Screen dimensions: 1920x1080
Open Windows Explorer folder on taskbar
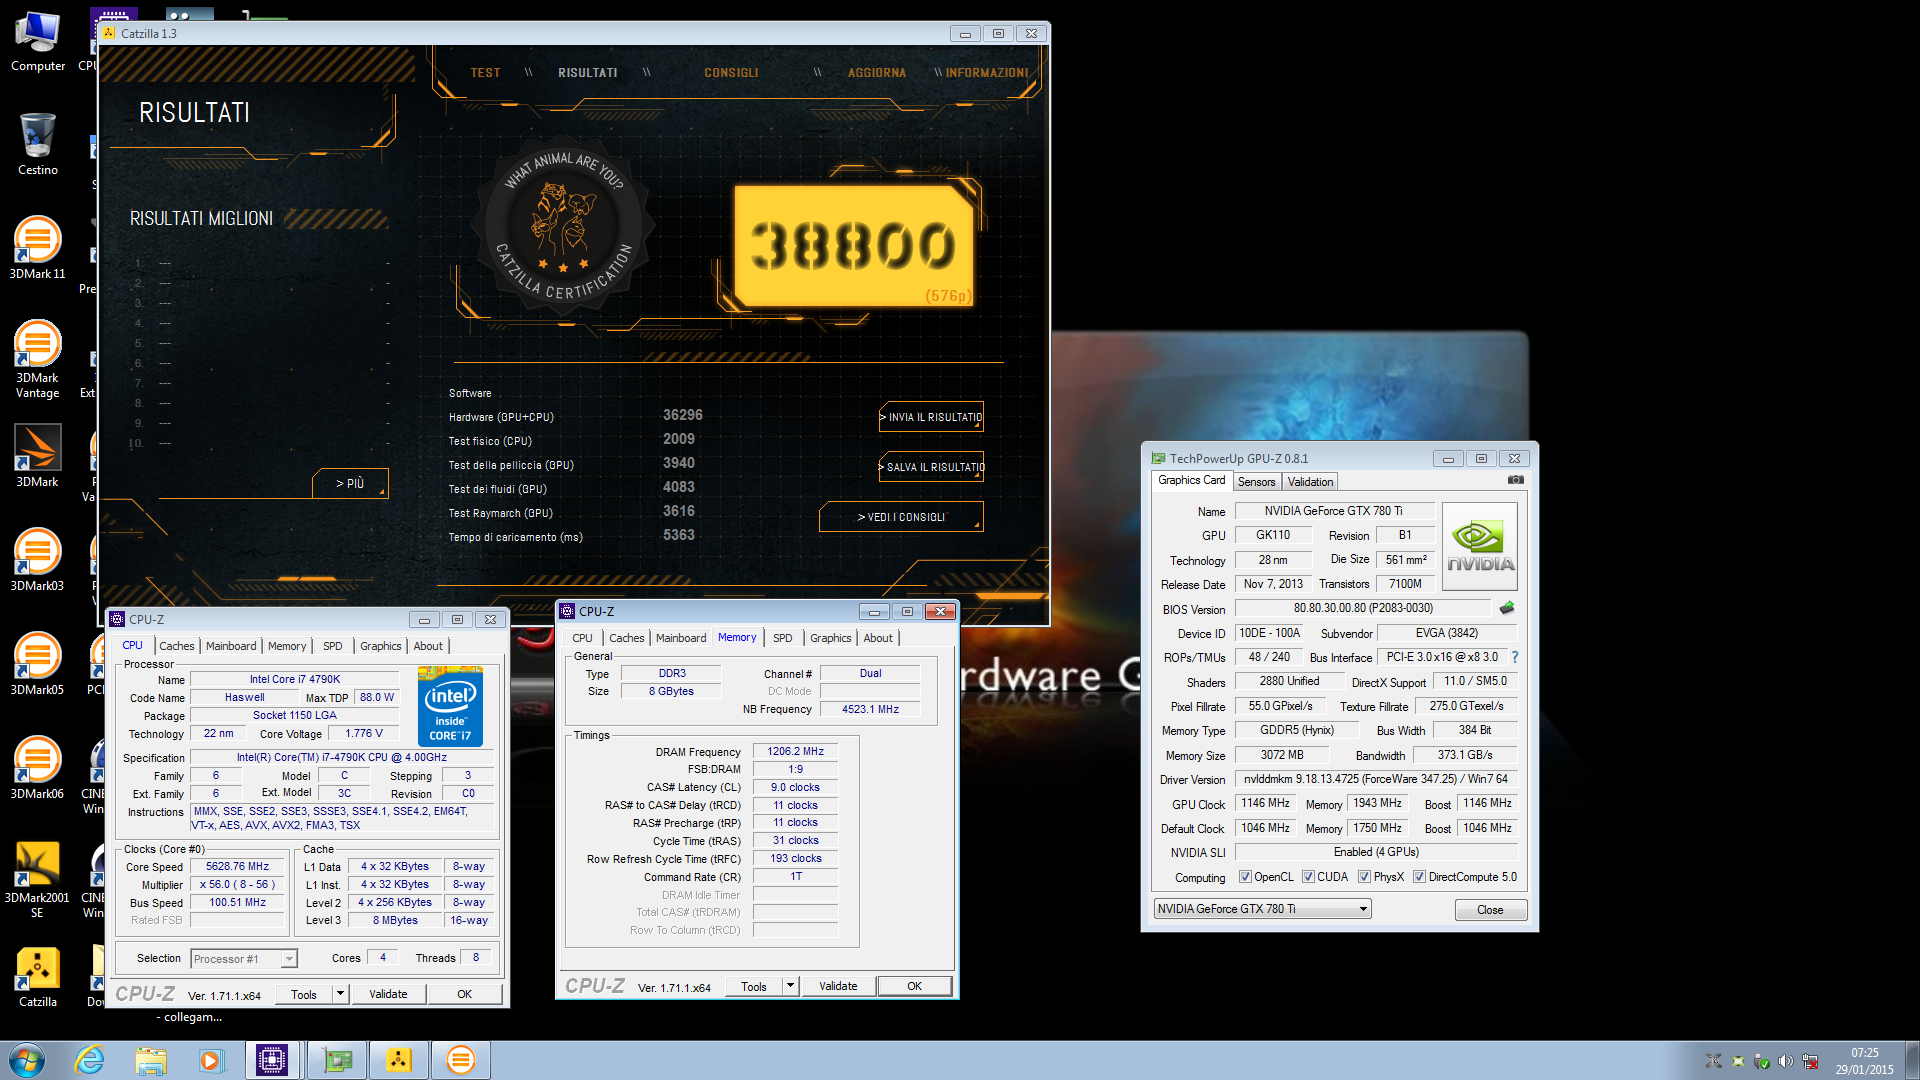(151, 1060)
